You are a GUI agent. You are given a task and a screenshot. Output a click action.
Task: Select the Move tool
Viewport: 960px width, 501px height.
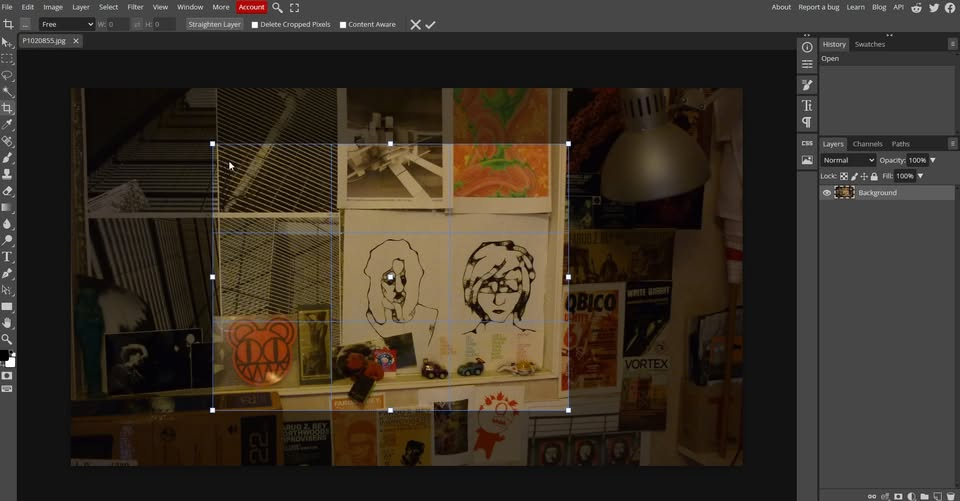(x=7, y=42)
